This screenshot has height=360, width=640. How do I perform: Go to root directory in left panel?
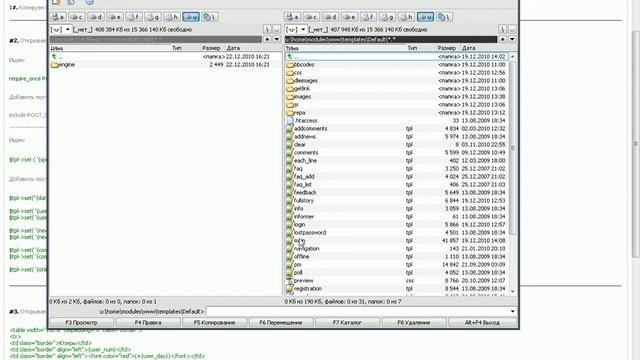[267, 29]
